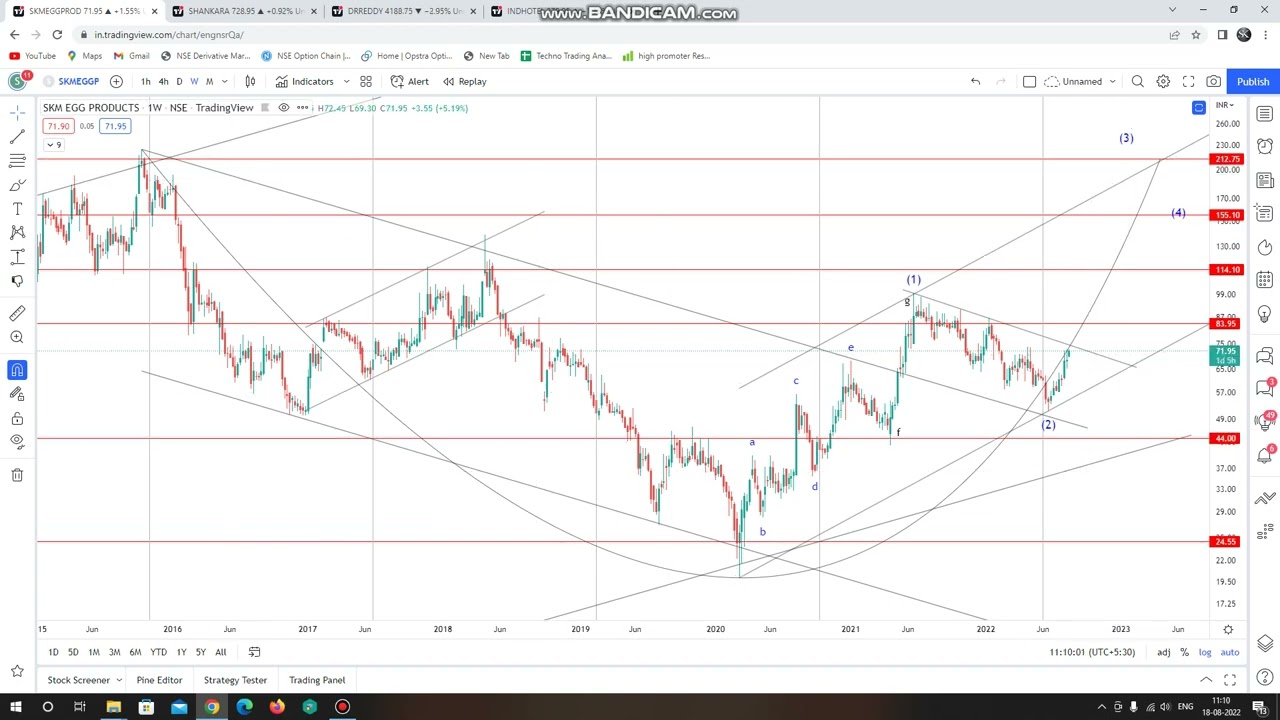Image resolution: width=1280 pixels, height=720 pixels.
Task: Open the Indicators dialog
Action: tap(305, 81)
